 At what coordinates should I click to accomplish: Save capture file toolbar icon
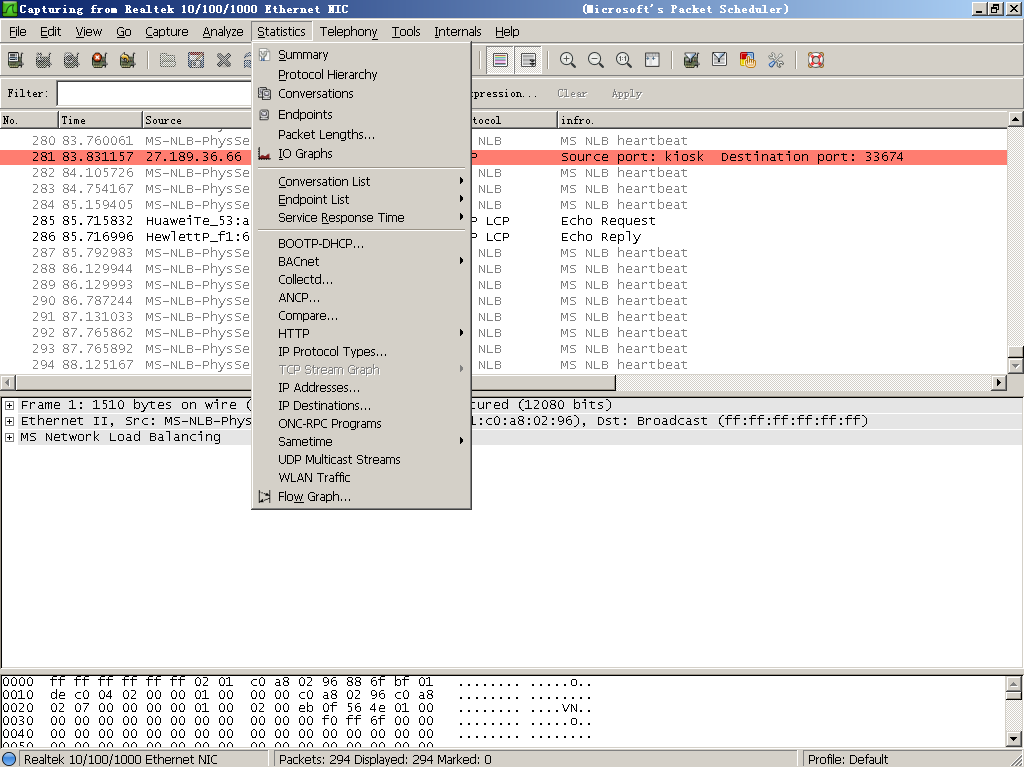tap(196, 60)
